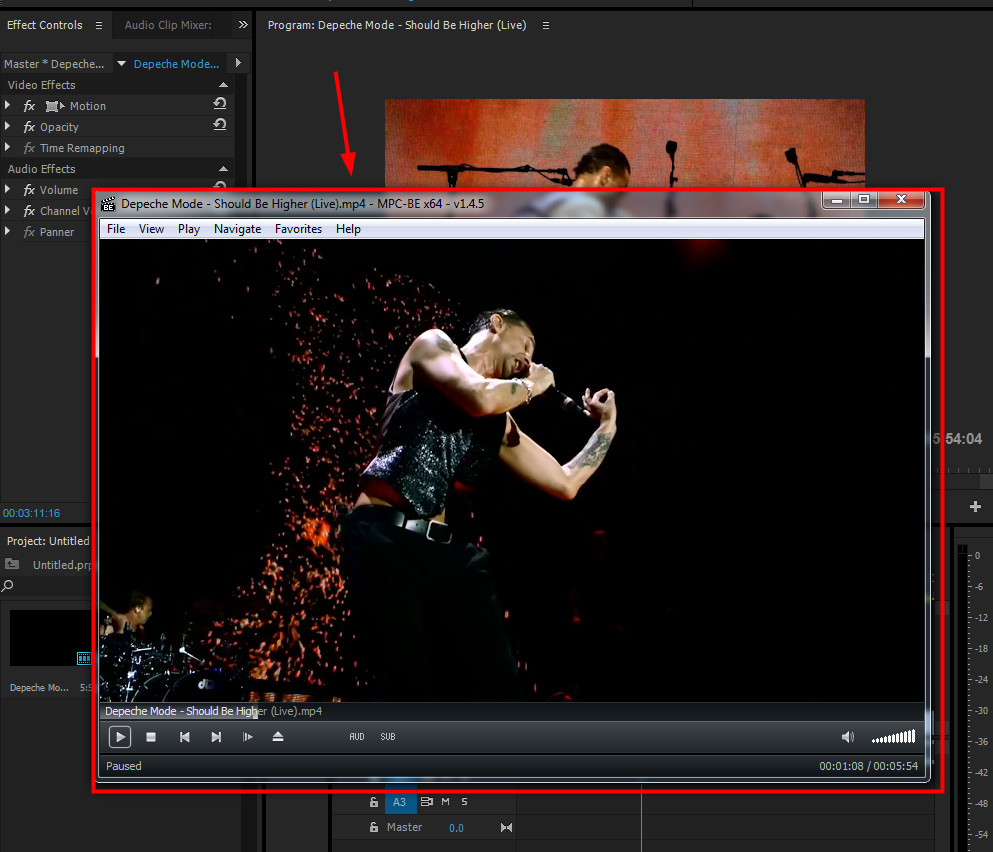
Task: Click the eject/open file icon
Action: pyautogui.click(x=278, y=737)
